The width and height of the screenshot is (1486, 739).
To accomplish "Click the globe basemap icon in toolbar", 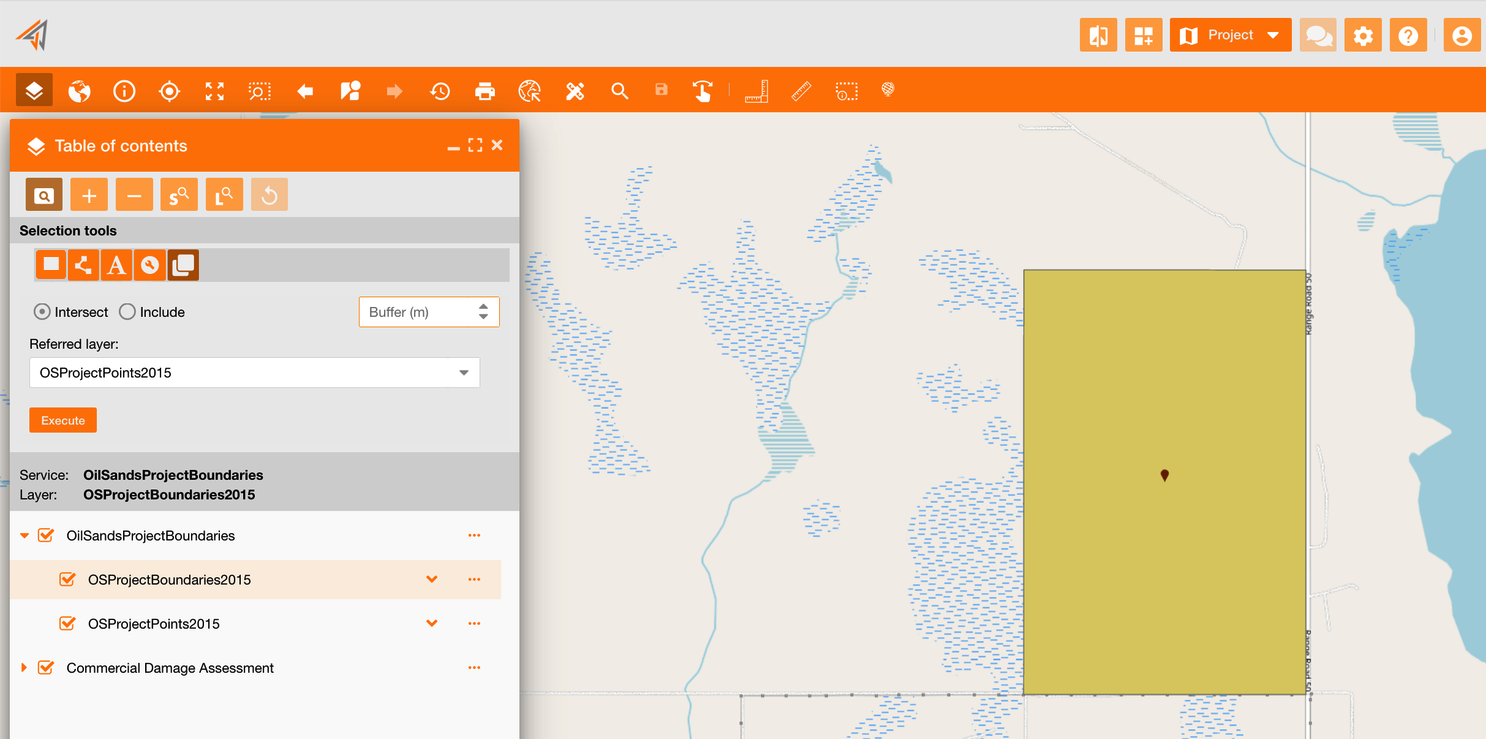I will click(79, 91).
